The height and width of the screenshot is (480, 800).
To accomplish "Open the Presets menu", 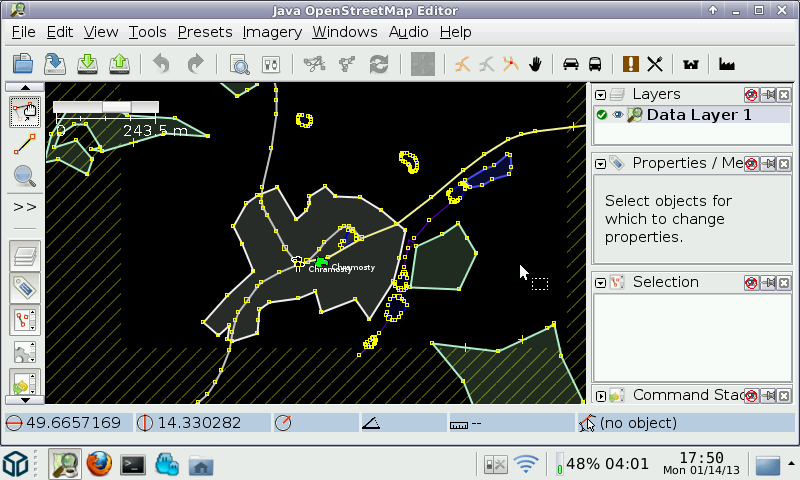I will 205,32.
